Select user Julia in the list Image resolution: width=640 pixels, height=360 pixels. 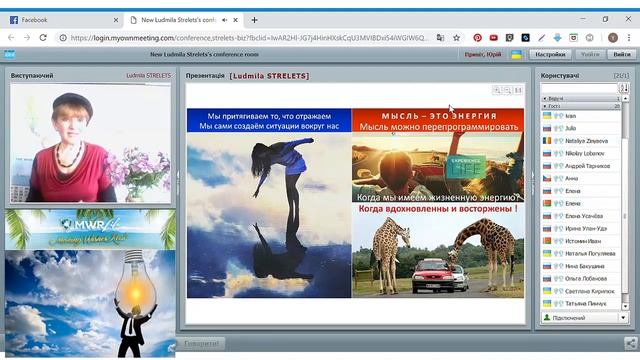(581, 128)
